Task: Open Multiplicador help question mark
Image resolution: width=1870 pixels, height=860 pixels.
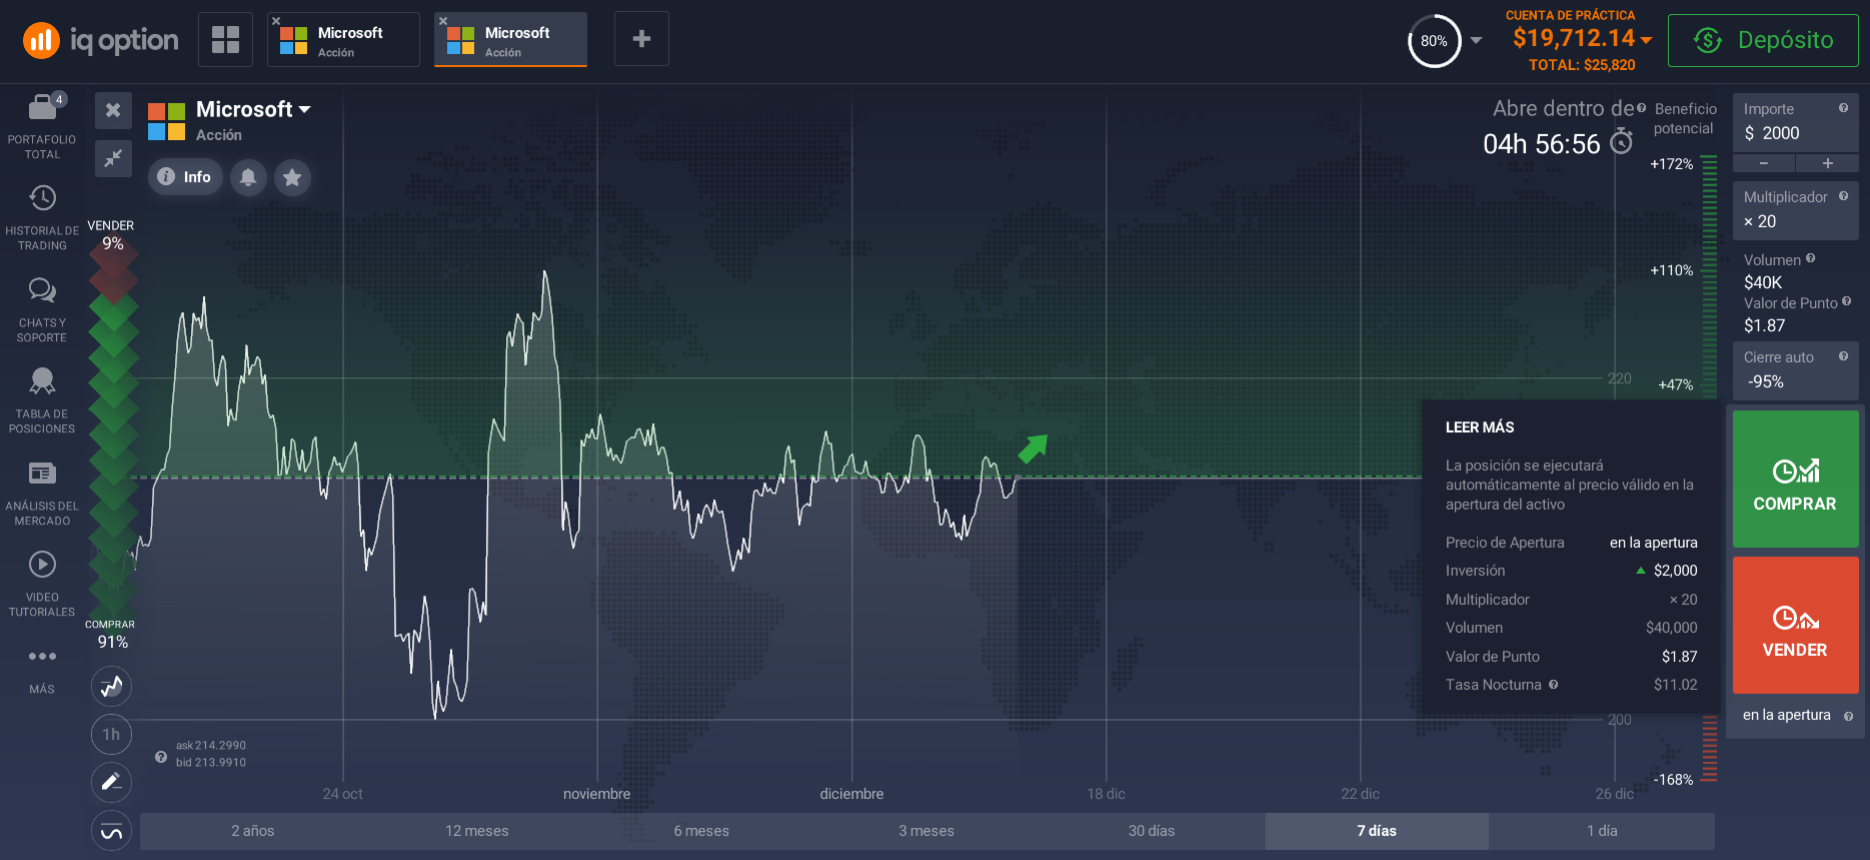Action: [1843, 196]
